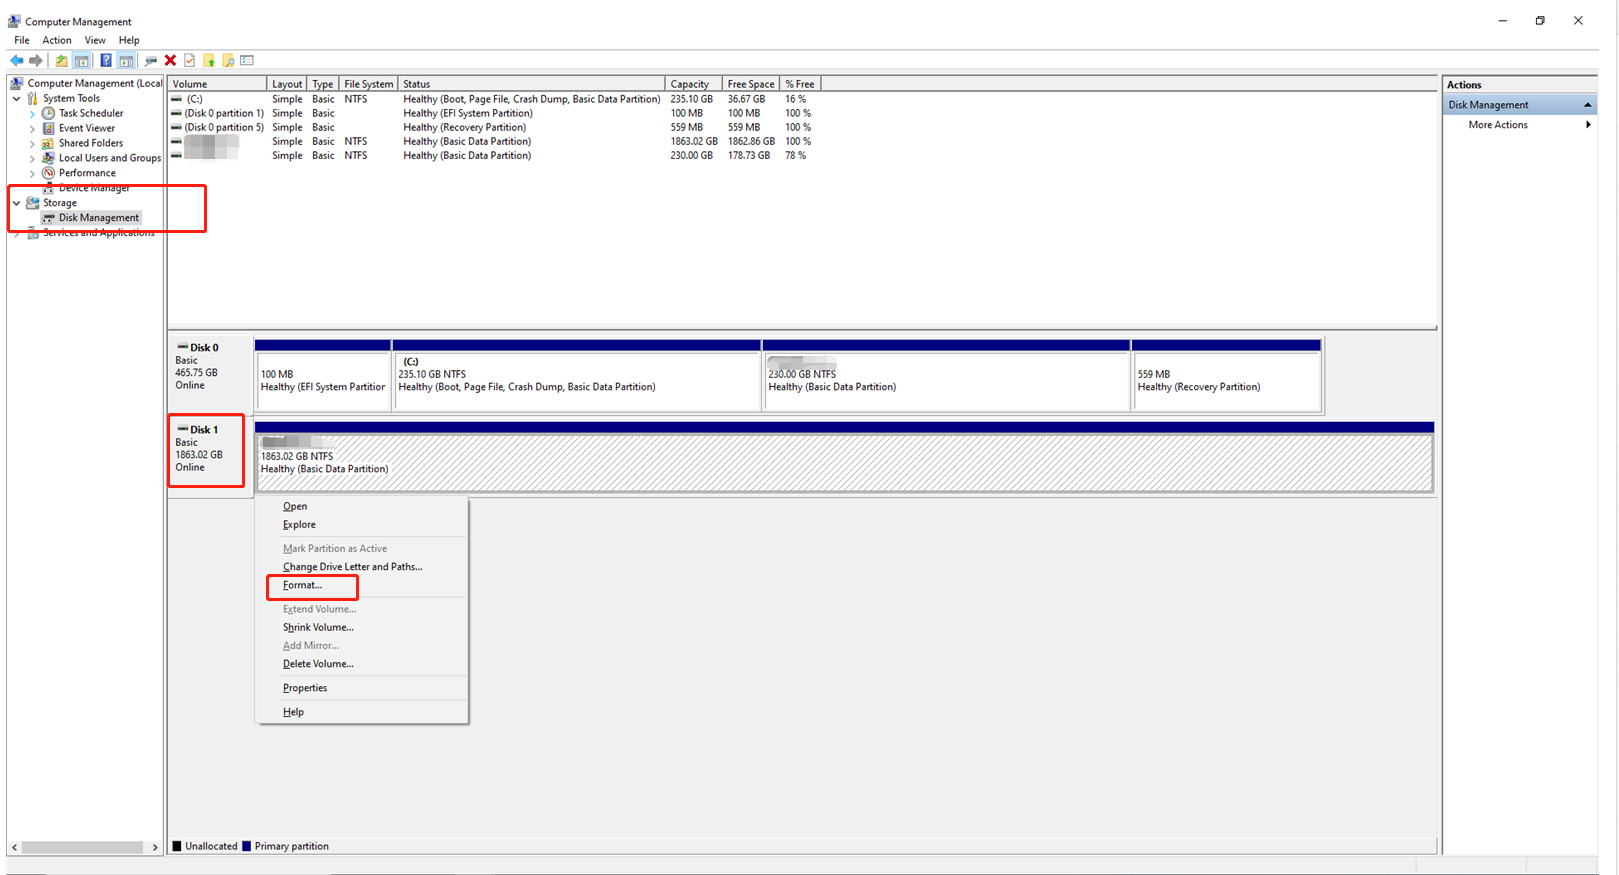Choose Format... from the context menu
This screenshot has height=875, width=1619.
pos(302,585)
